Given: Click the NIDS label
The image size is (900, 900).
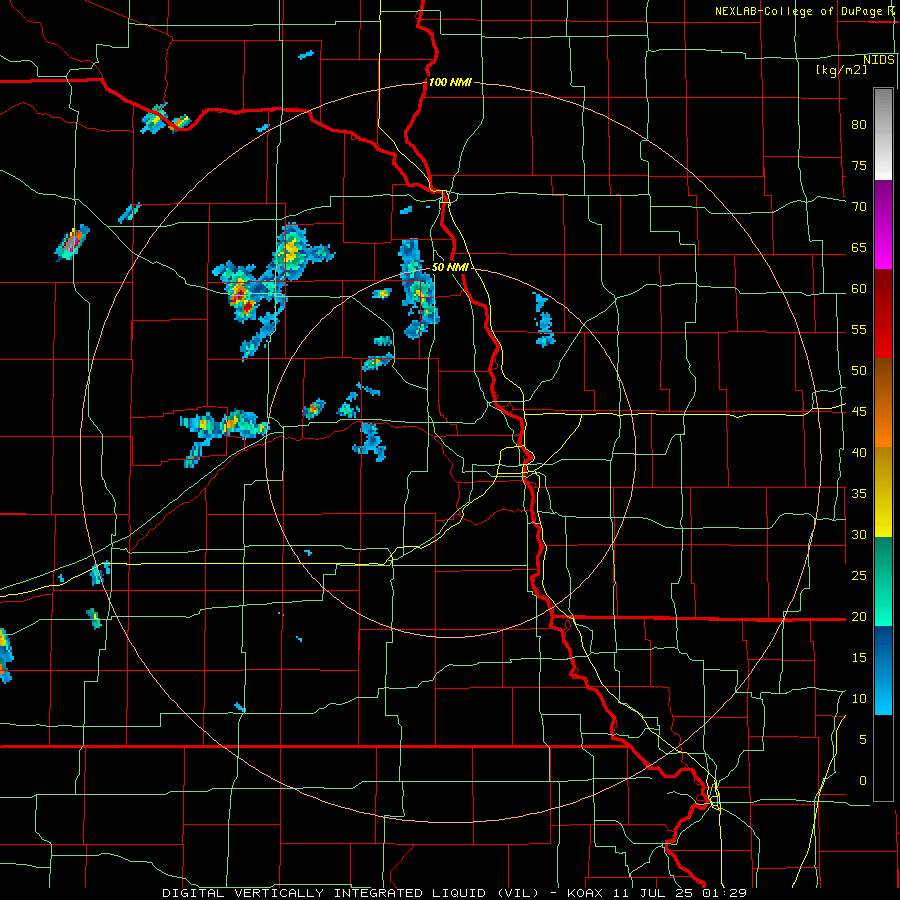Looking at the screenshot, I should [x=879, y=60].
